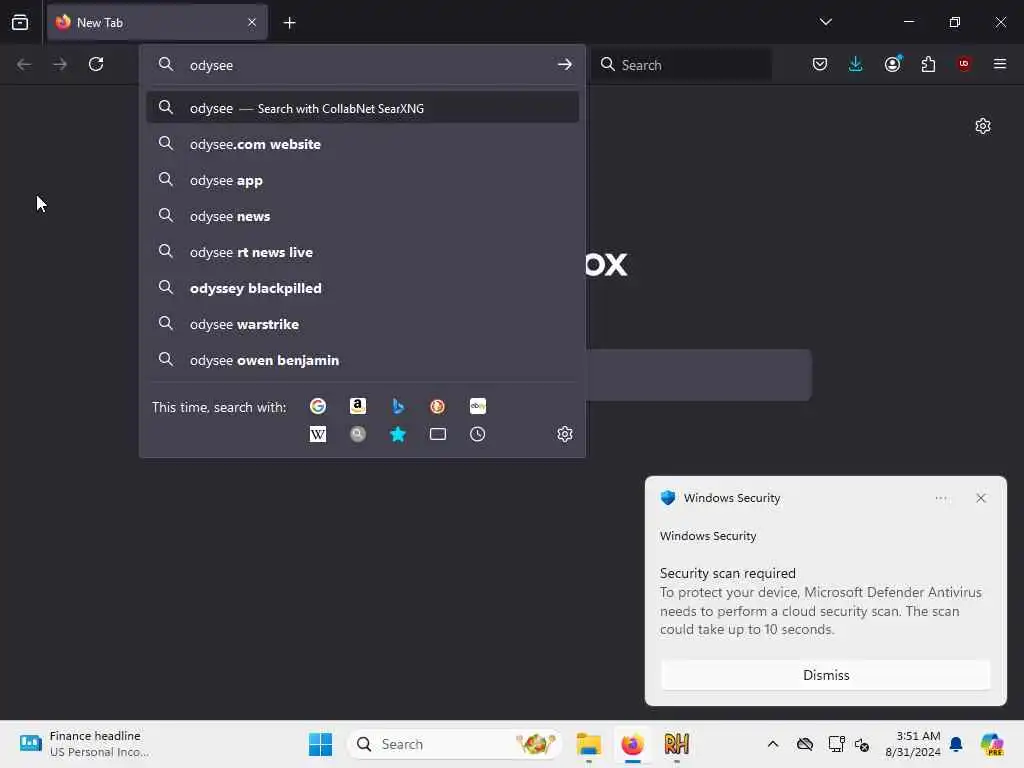
Task: Click the tray display with warning icon
Action: 836,744
